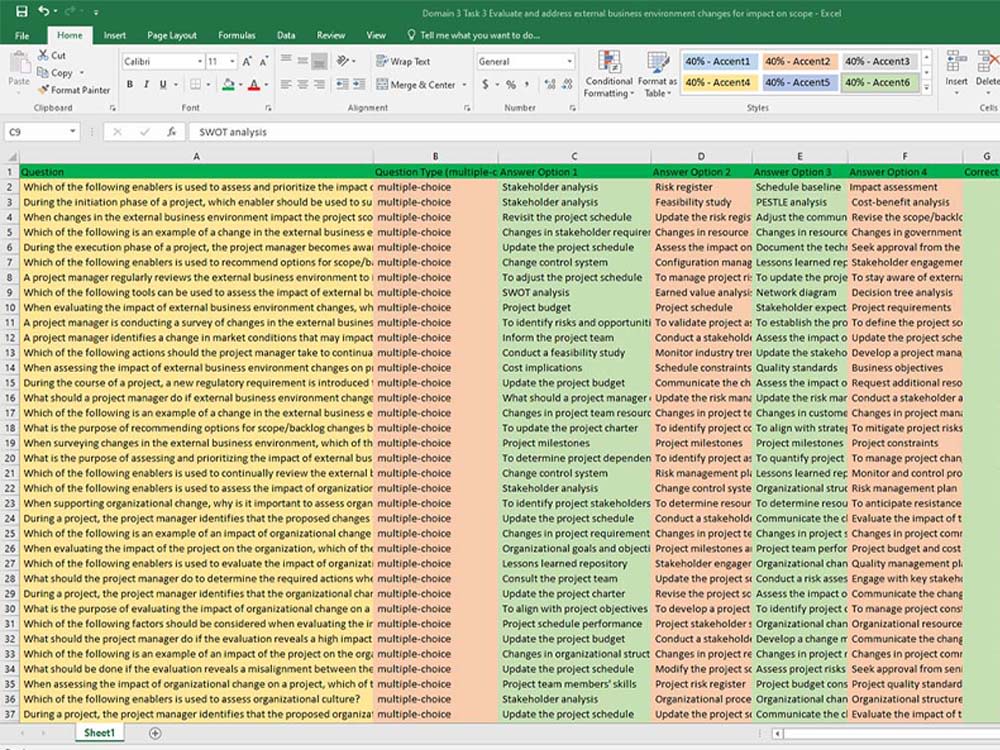
Task: Expand the cell styles gallery More arrow
Action: point(927,89)
